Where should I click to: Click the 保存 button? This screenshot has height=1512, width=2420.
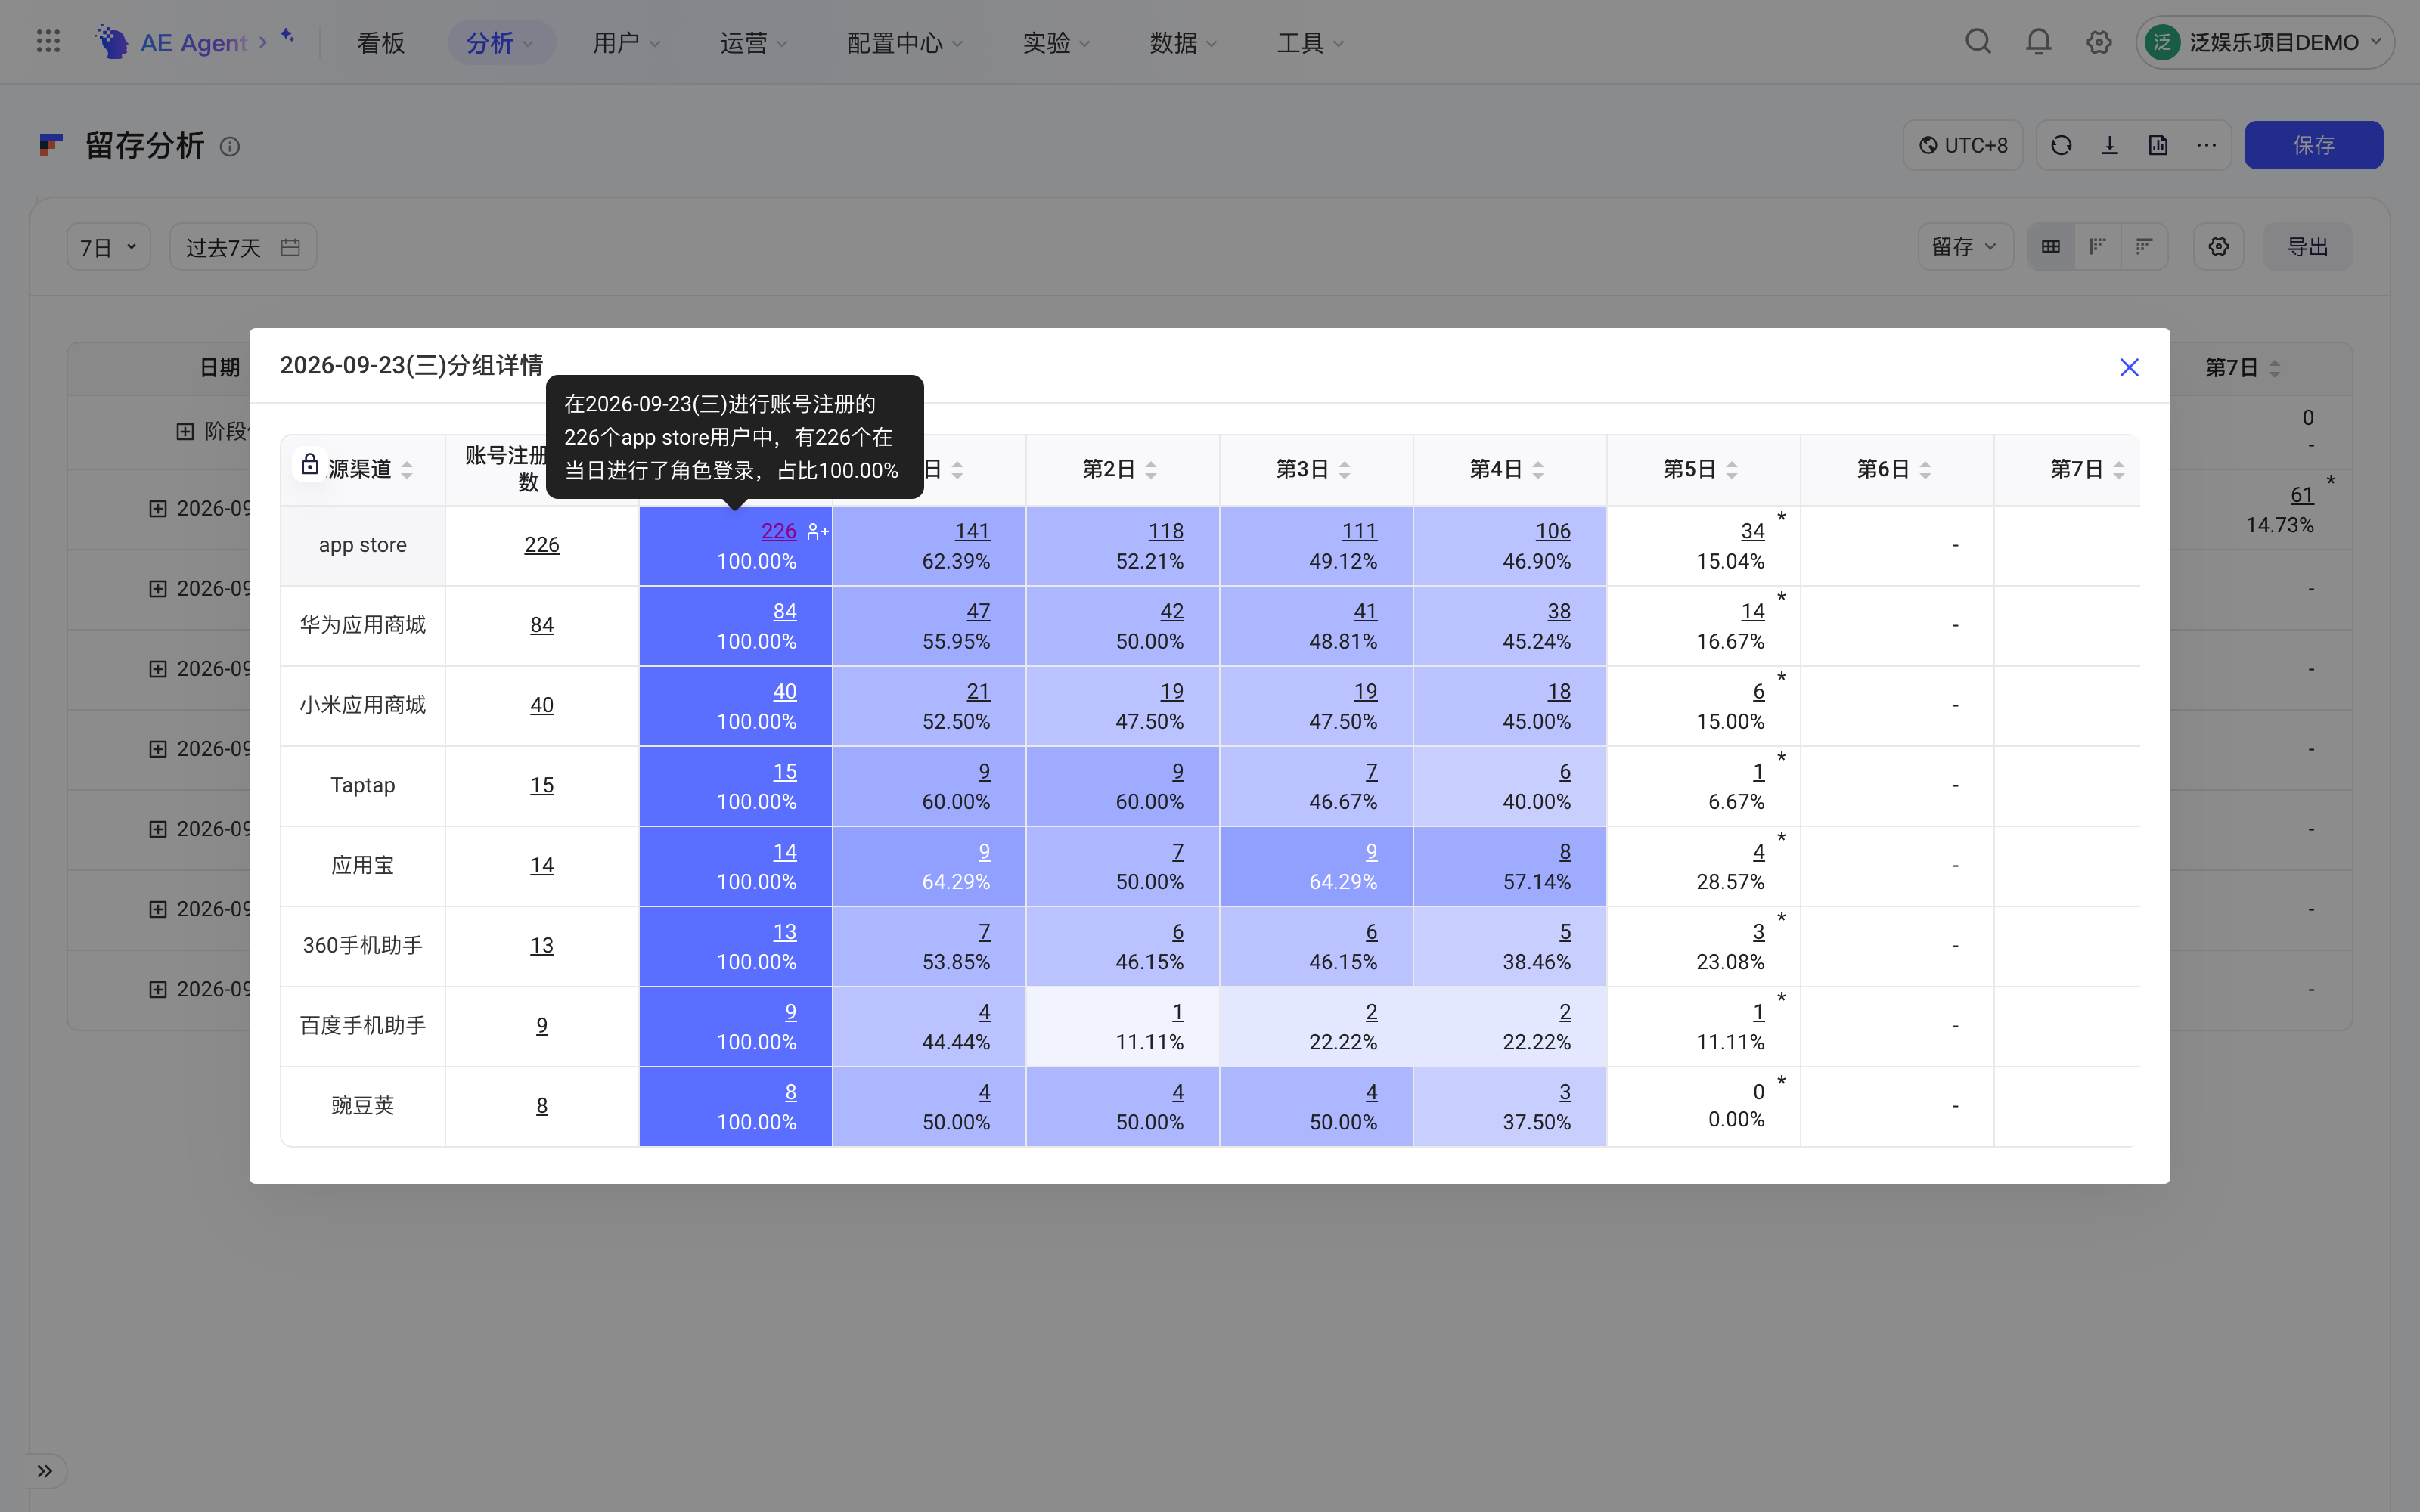coord(2313,146)
